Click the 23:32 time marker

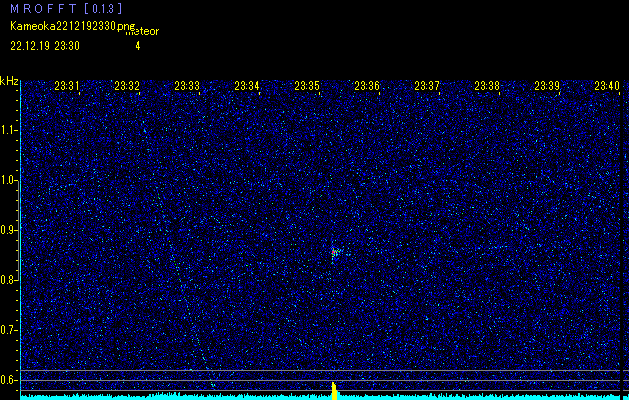[x=127, y=86]
